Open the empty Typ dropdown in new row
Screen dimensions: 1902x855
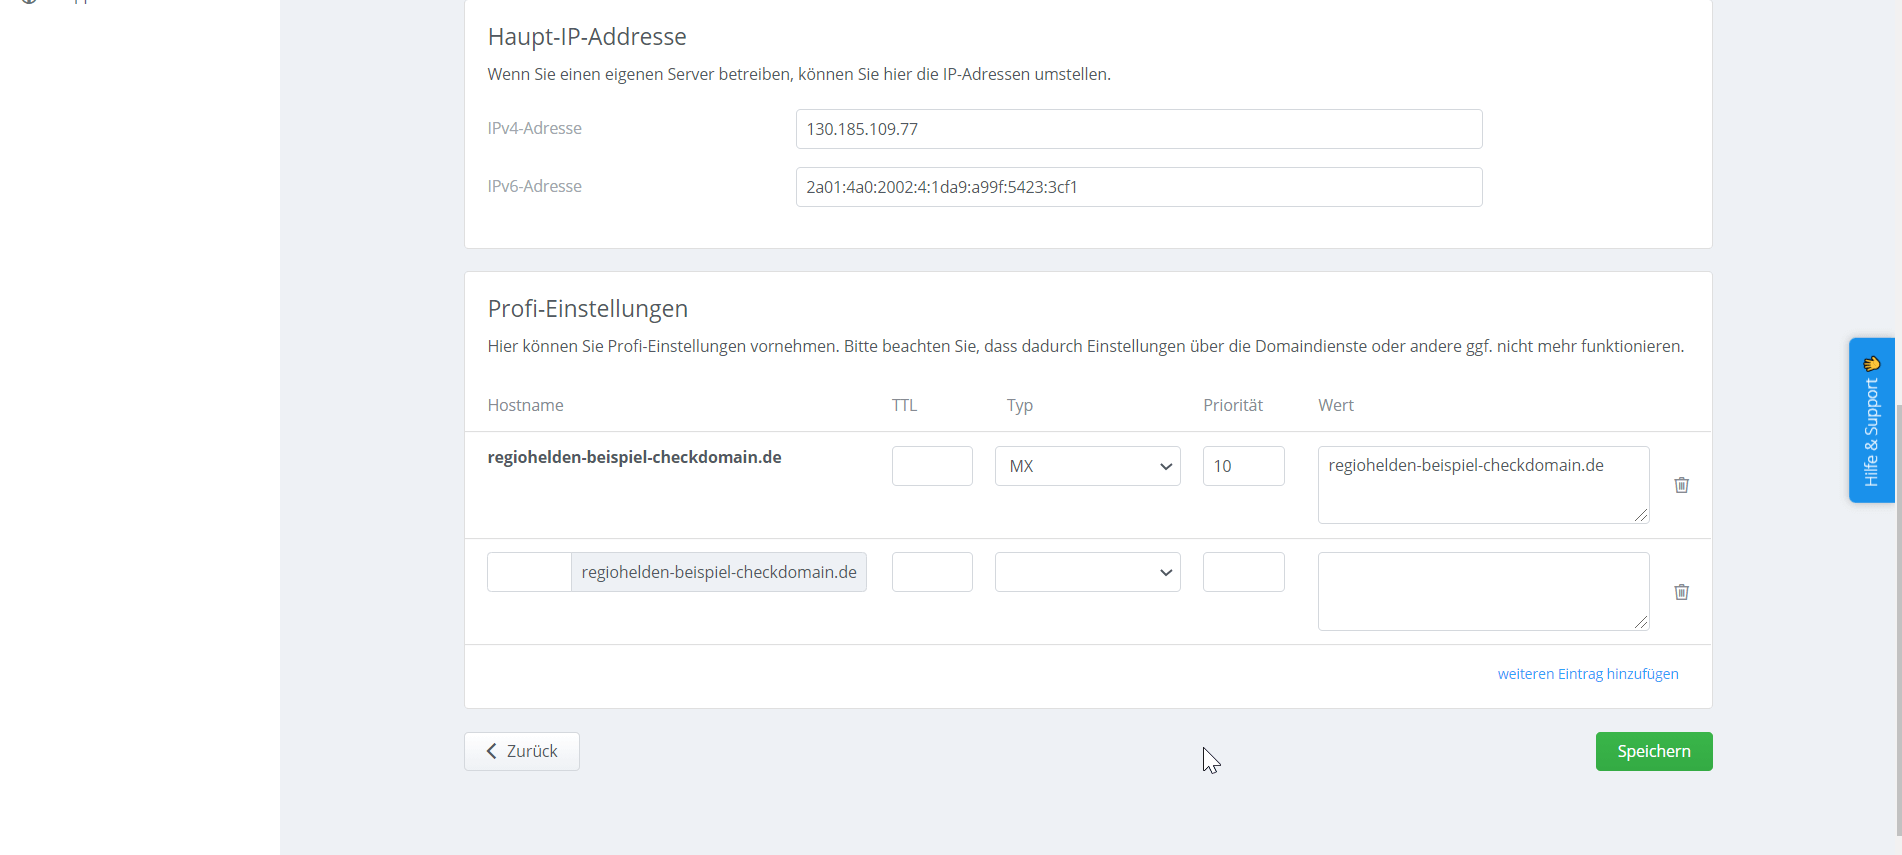[x=1087, y=572]
